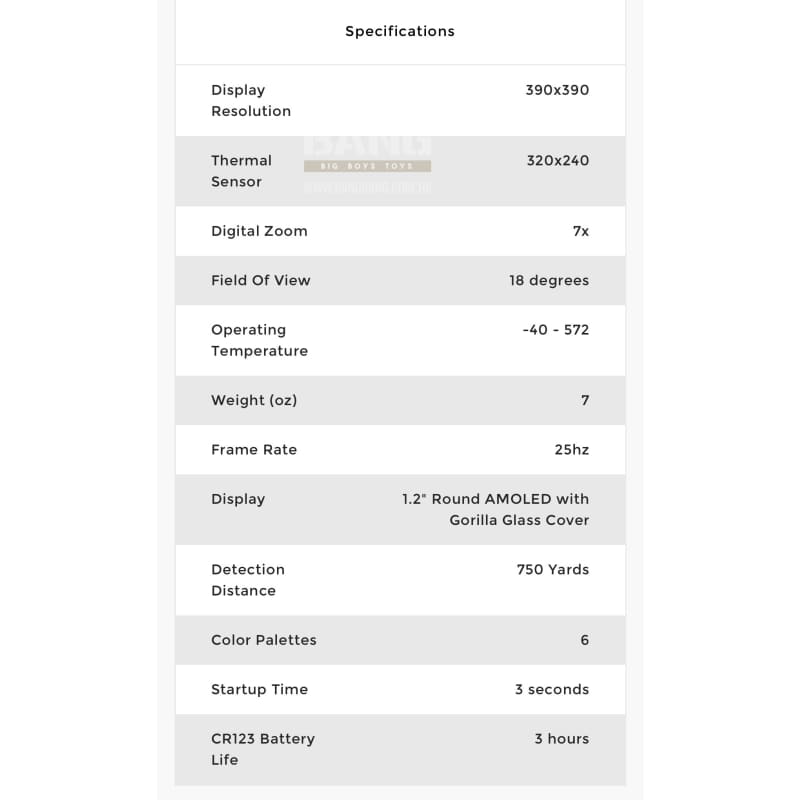
Task: Click the Specifications heading
Action: (x=400, y=31)
